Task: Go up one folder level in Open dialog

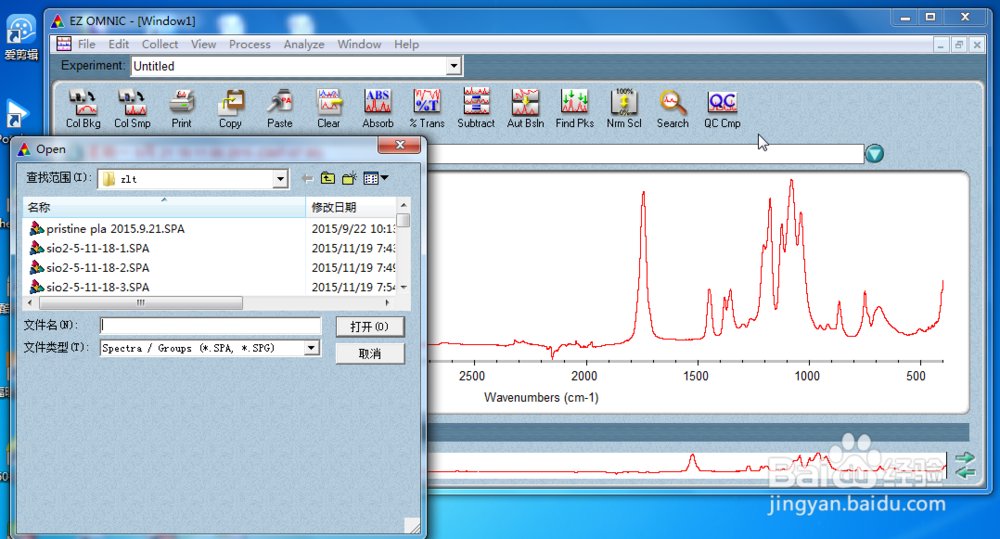Action: click(328, 179)
